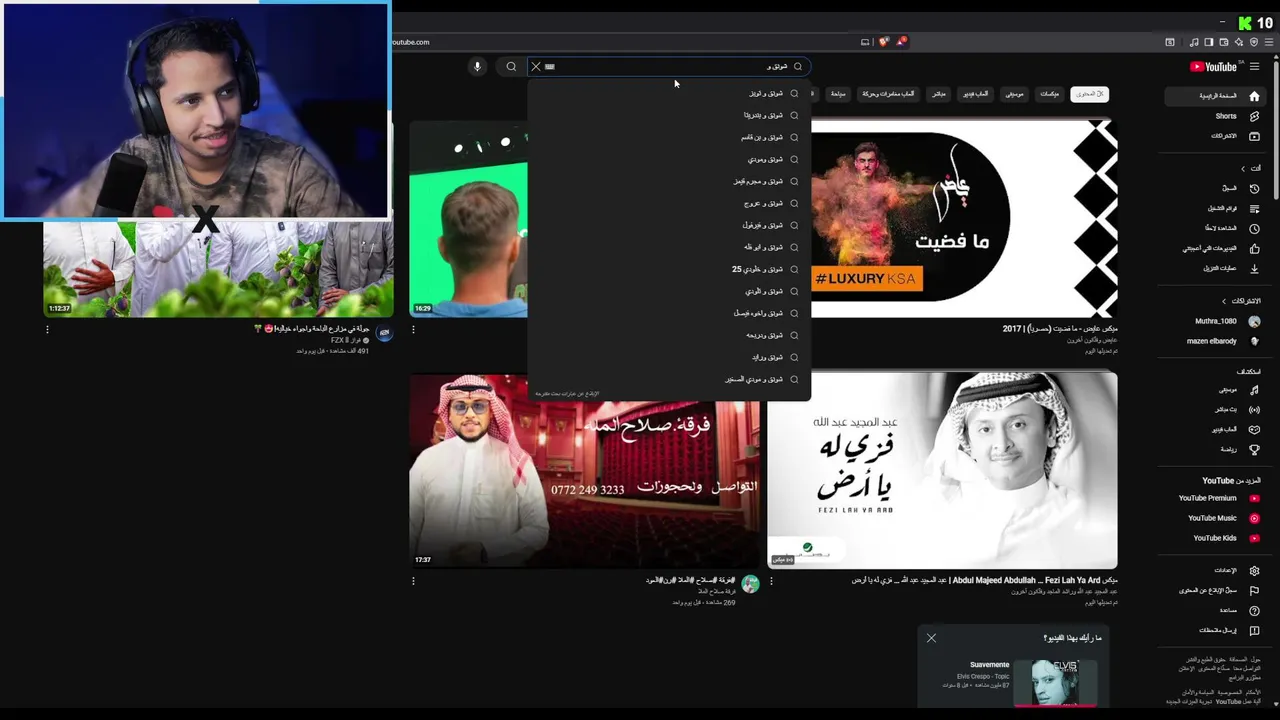1280x720 pixels.
Task: Open more options for the farm video
Action: tap(47, 329)
